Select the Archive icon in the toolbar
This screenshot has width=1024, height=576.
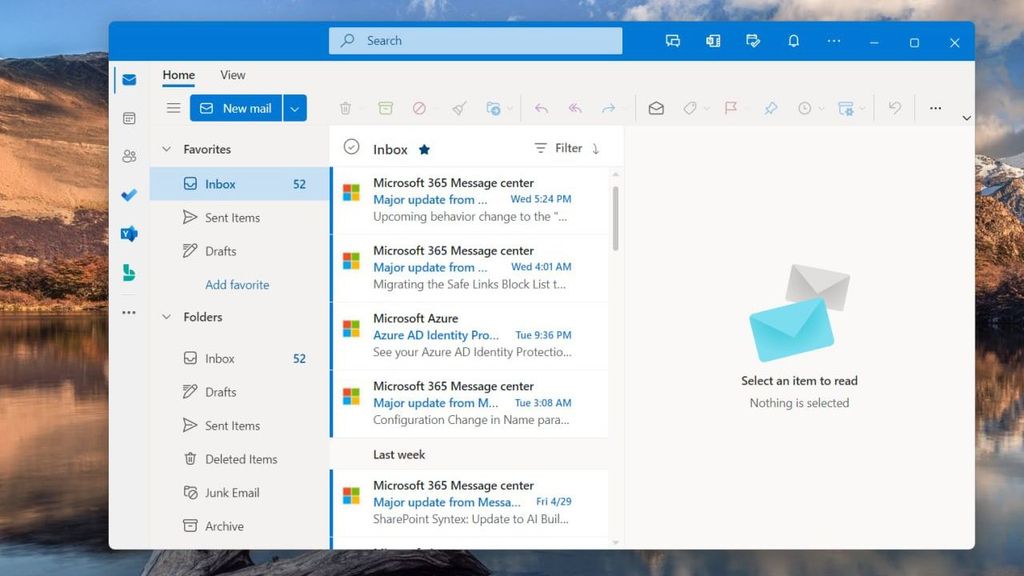[x=386, y=108]
